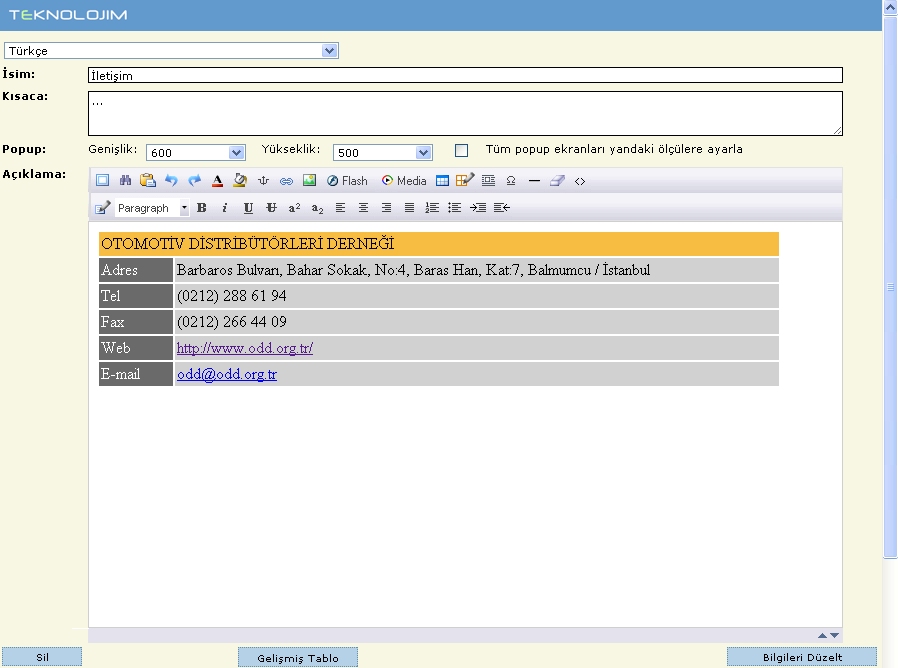Click the Adres label cell
898x668 pixels.
click(x=136, y=270)
